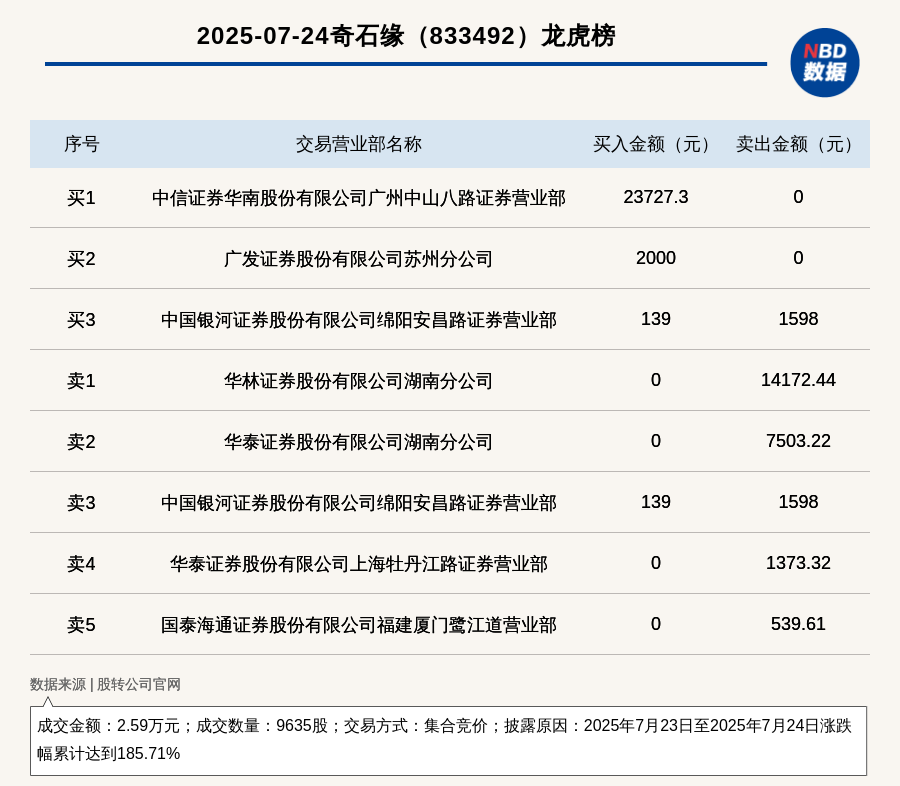Click 幅累计达到185.71% in the note box

coord(108,753)
